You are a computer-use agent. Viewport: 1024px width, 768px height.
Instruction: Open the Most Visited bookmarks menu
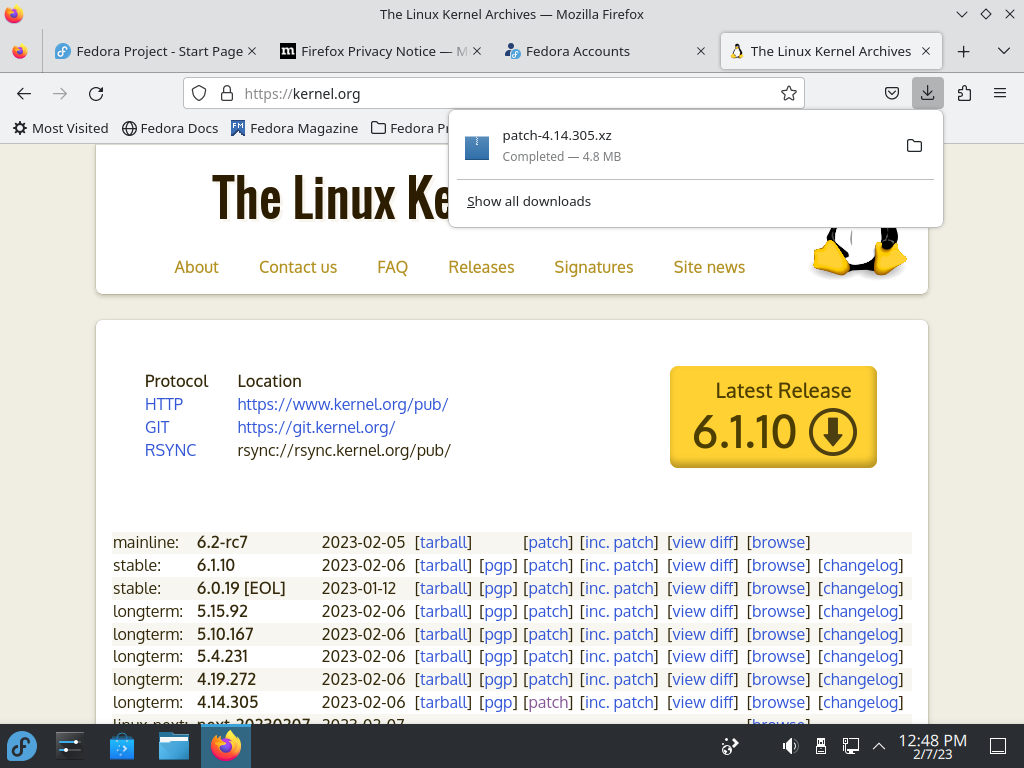click(61, 128)
